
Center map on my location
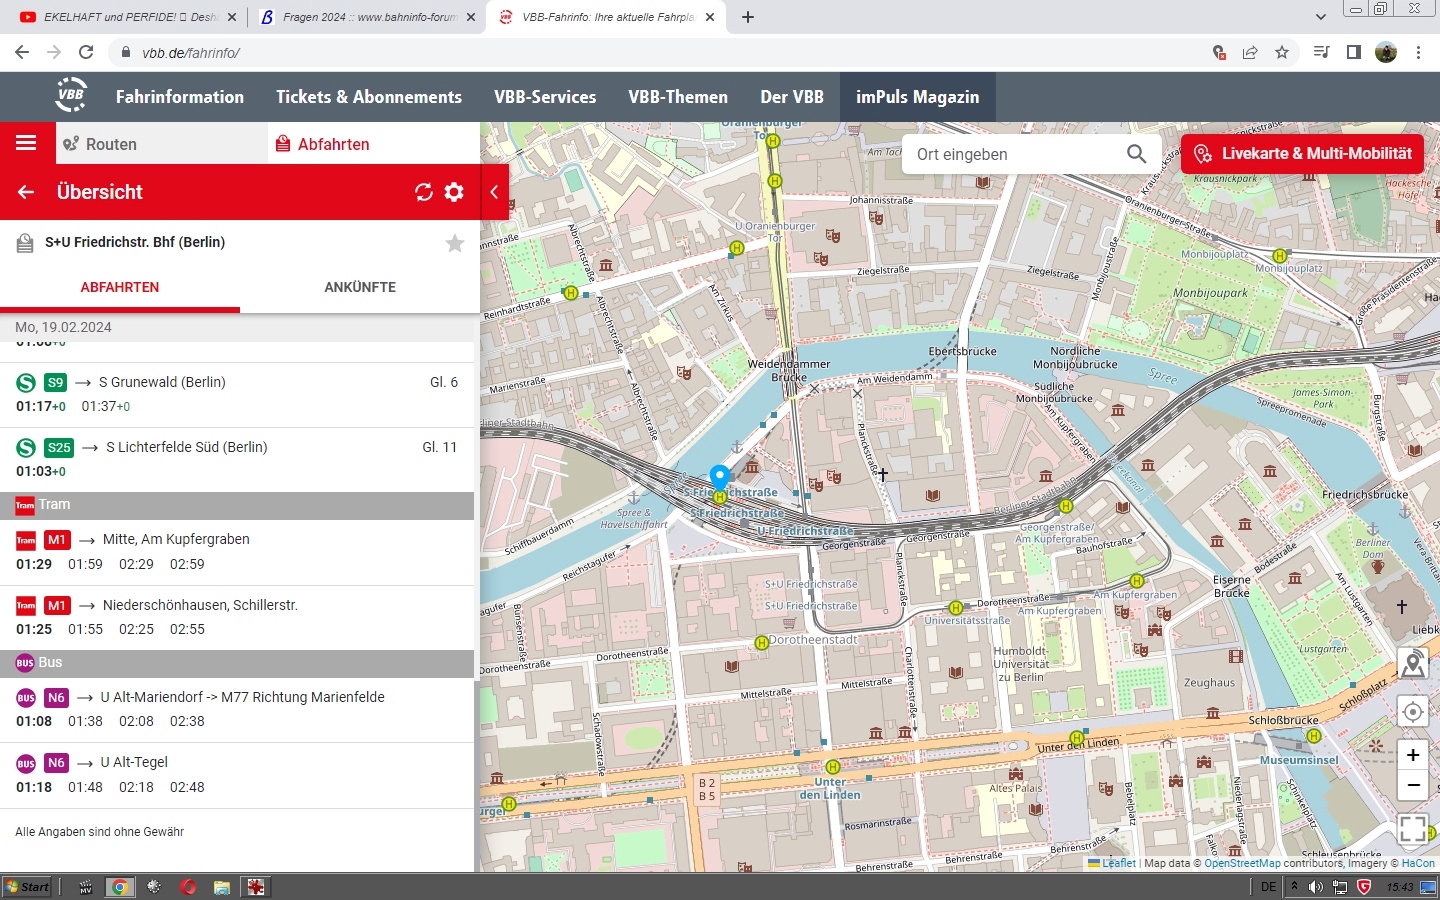click(x=1413, y=712)
